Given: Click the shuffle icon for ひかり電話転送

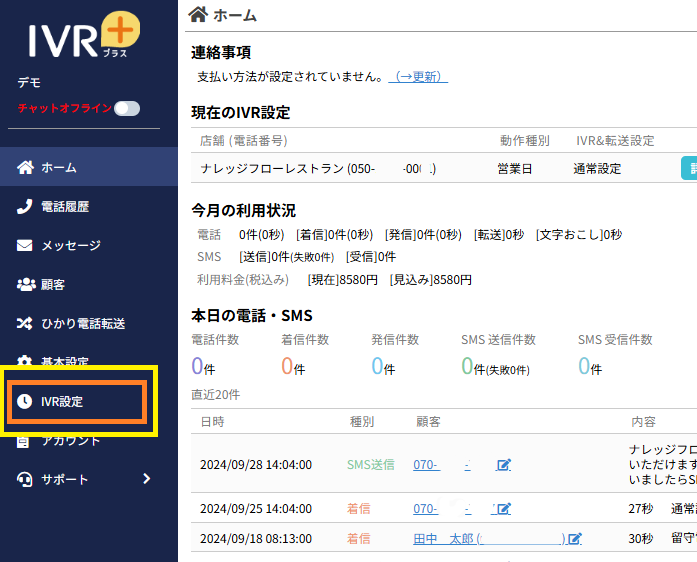Looking at the screenshot, I should coord(26,324).
